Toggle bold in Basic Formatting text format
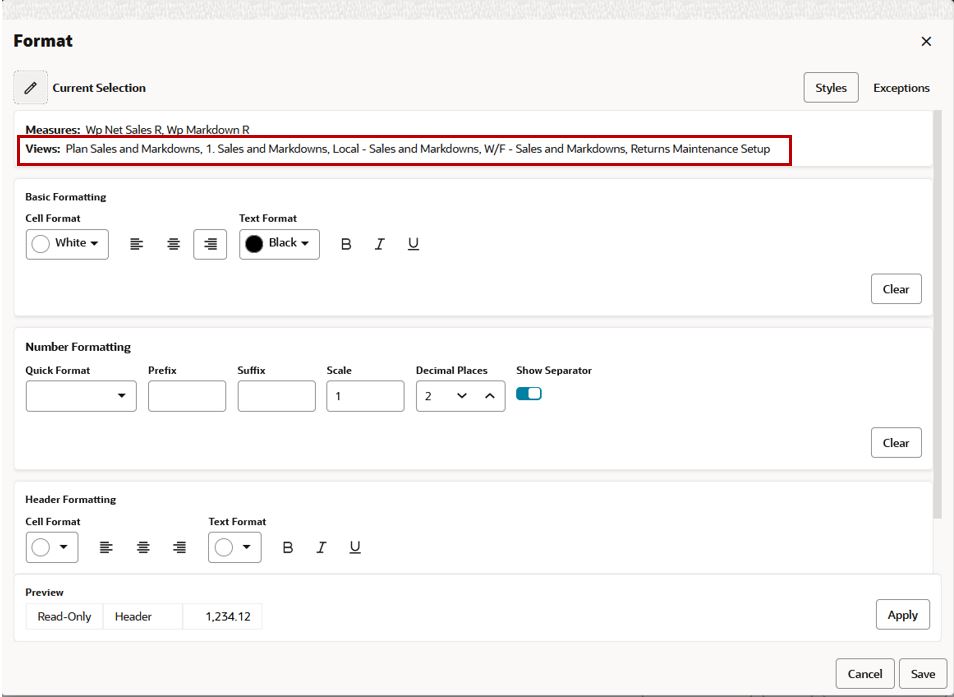This screenshot has width=954, height=697. tap(346, 244)
